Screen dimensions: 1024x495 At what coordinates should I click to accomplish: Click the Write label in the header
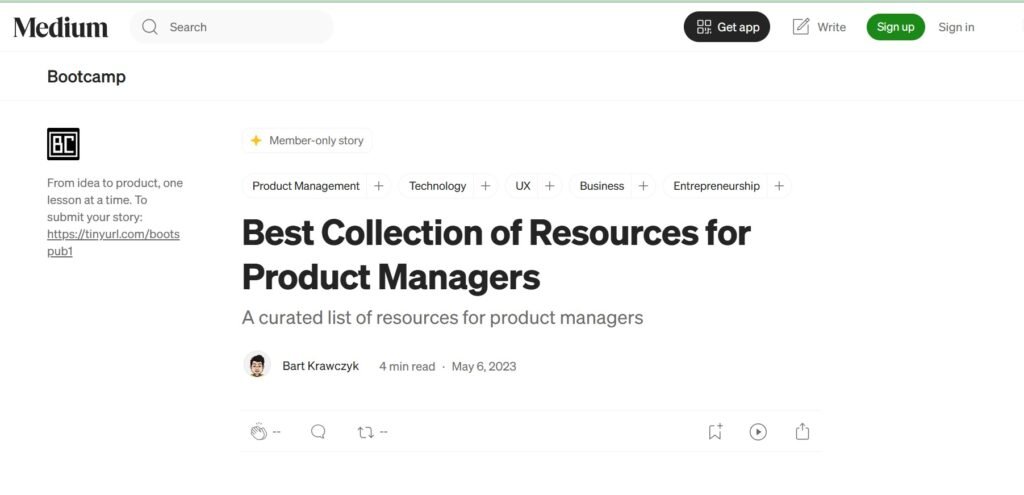pyautogui.click(x=831, y=27)
